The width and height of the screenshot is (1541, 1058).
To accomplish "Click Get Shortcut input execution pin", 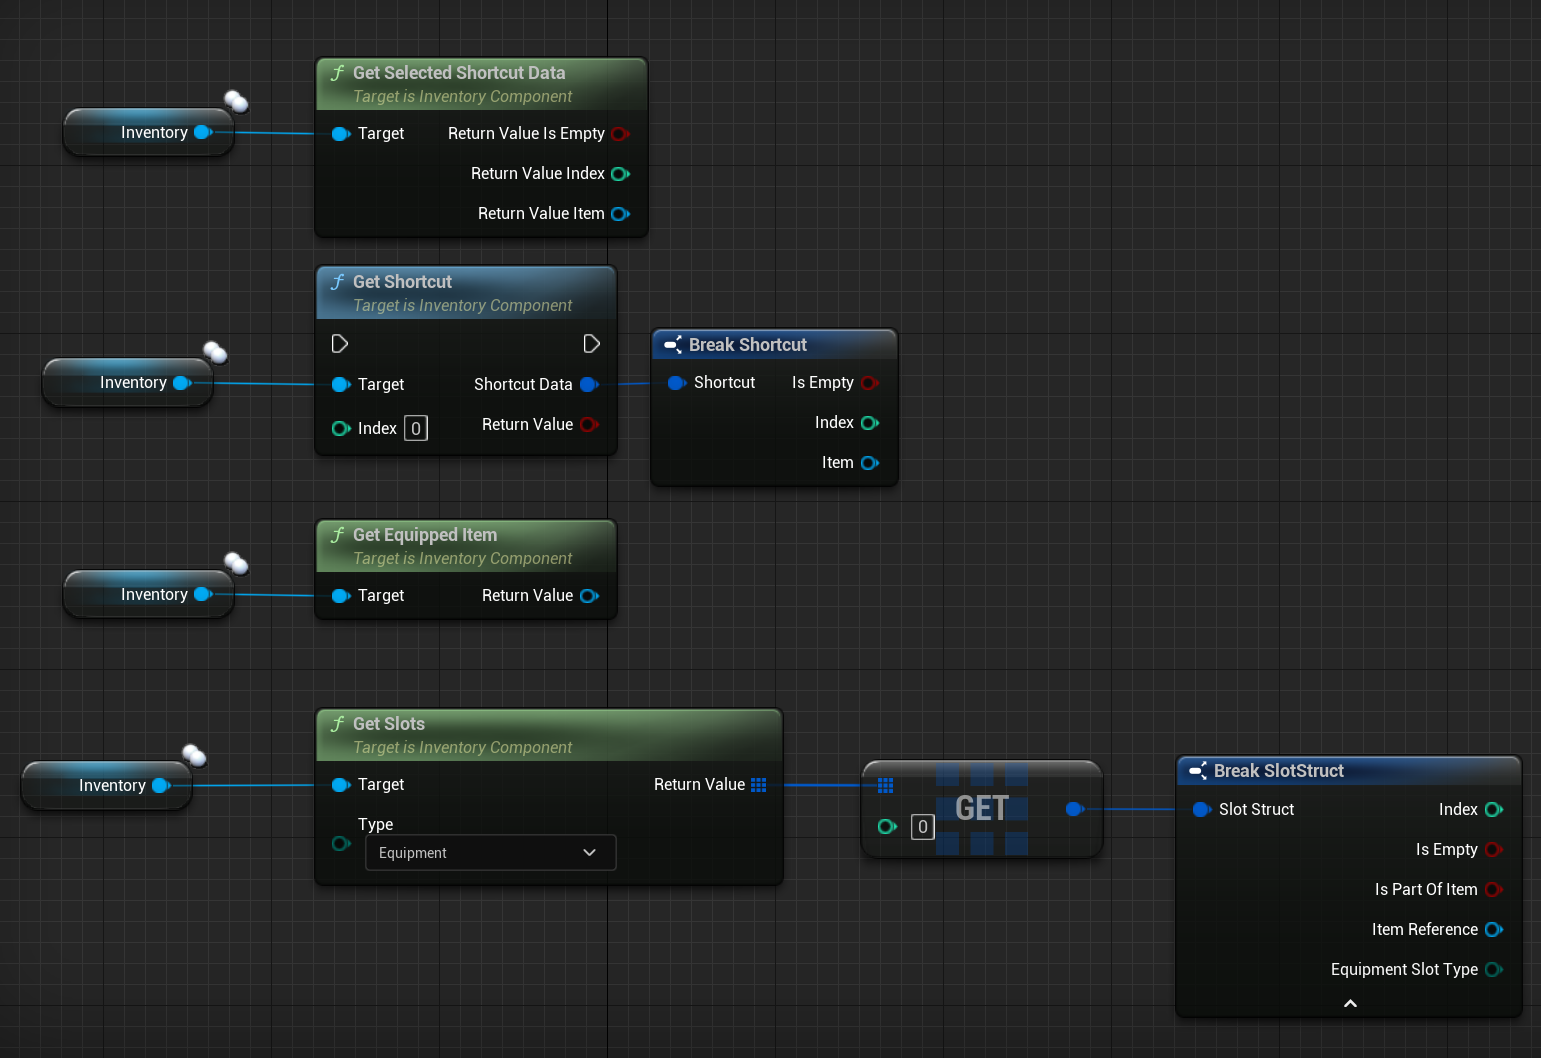I will (x=340, y=344).
